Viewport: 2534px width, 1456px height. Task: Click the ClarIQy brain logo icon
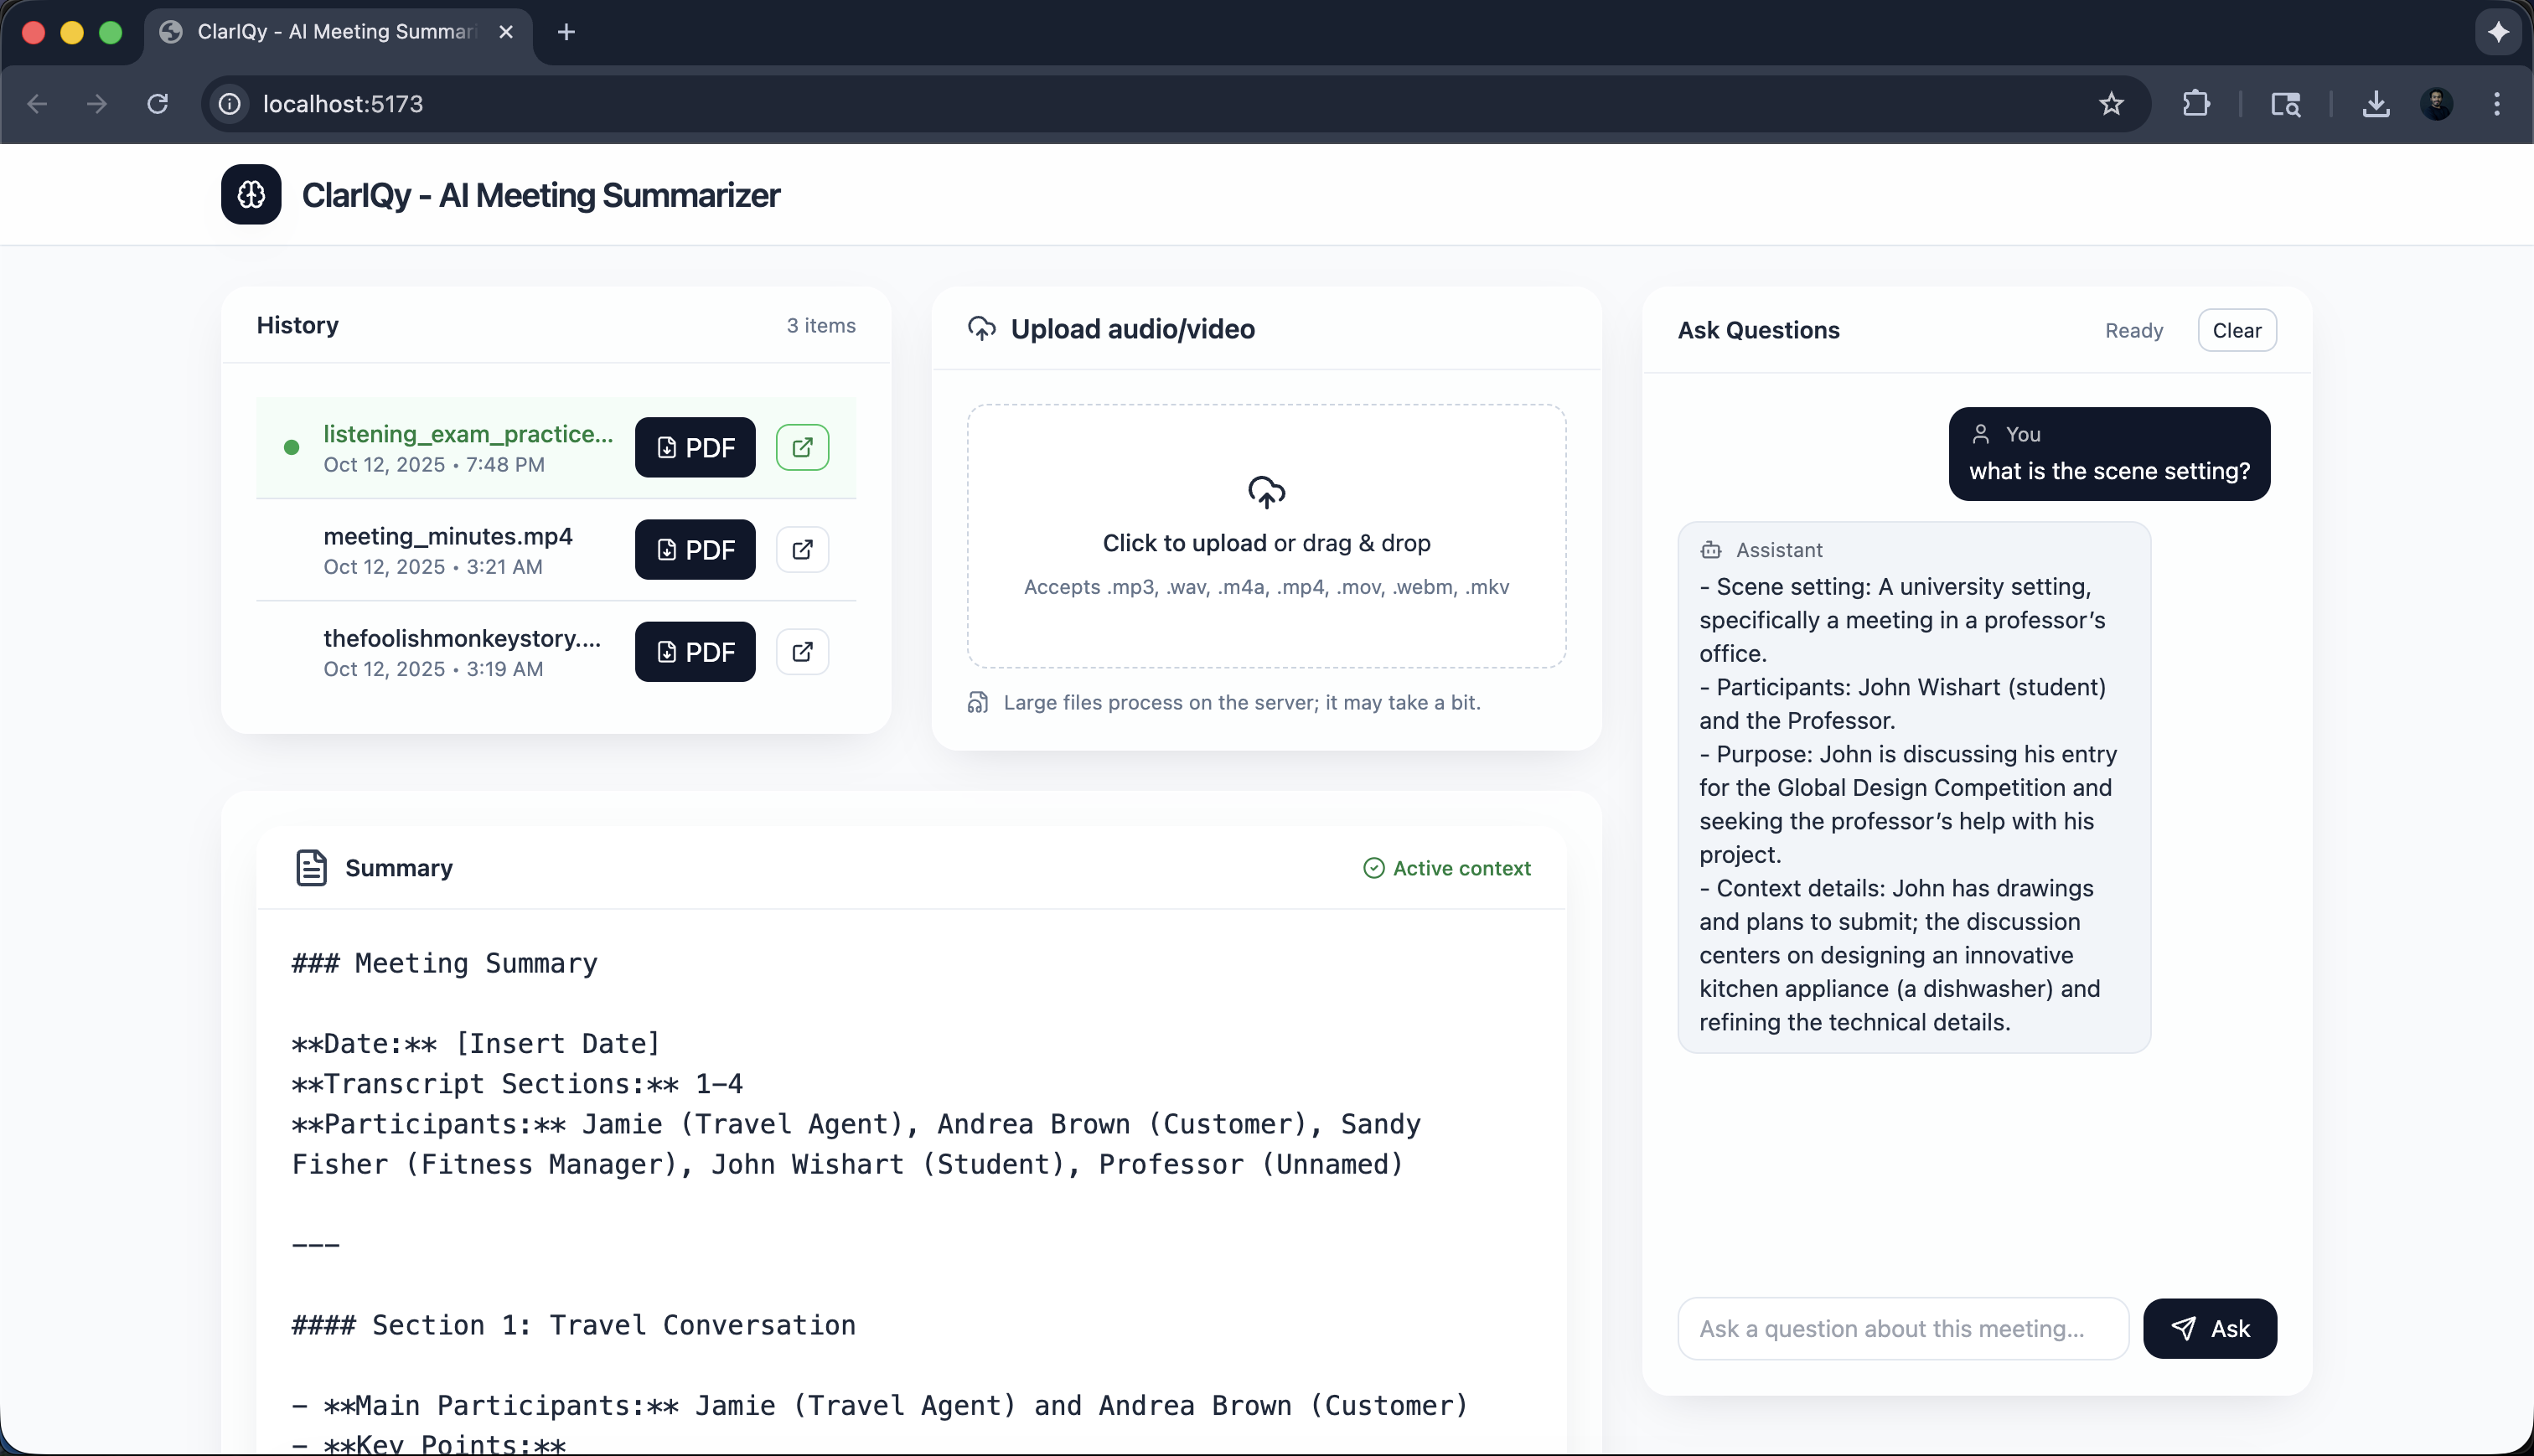tap(251, 194)
